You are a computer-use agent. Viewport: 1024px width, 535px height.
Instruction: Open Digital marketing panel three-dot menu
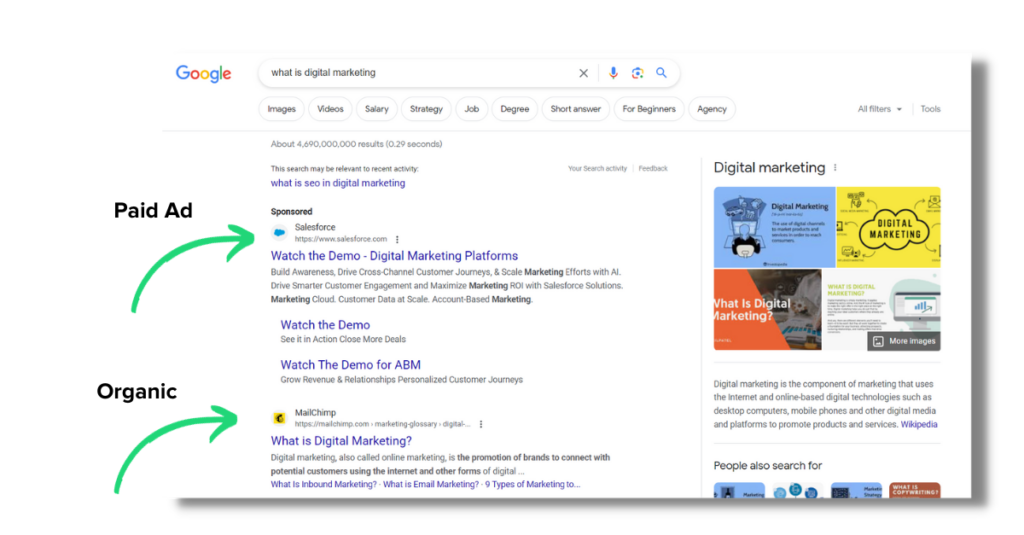click(835, 168)
